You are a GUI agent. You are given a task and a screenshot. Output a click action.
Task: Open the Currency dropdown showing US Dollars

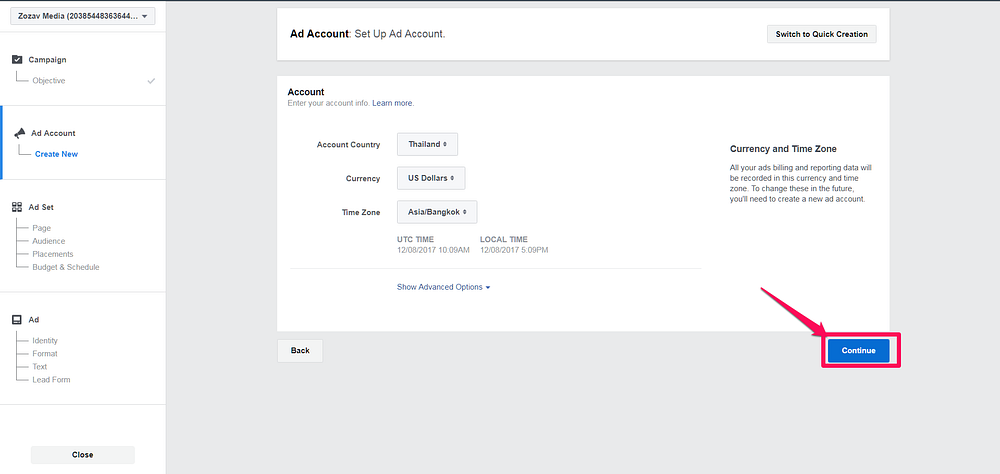point(431,178)
